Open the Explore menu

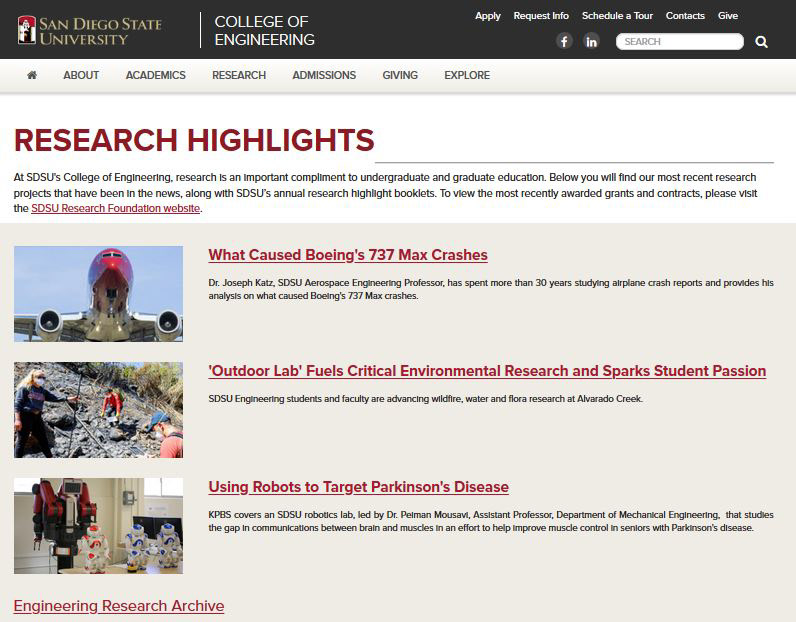tap(467, 75)
